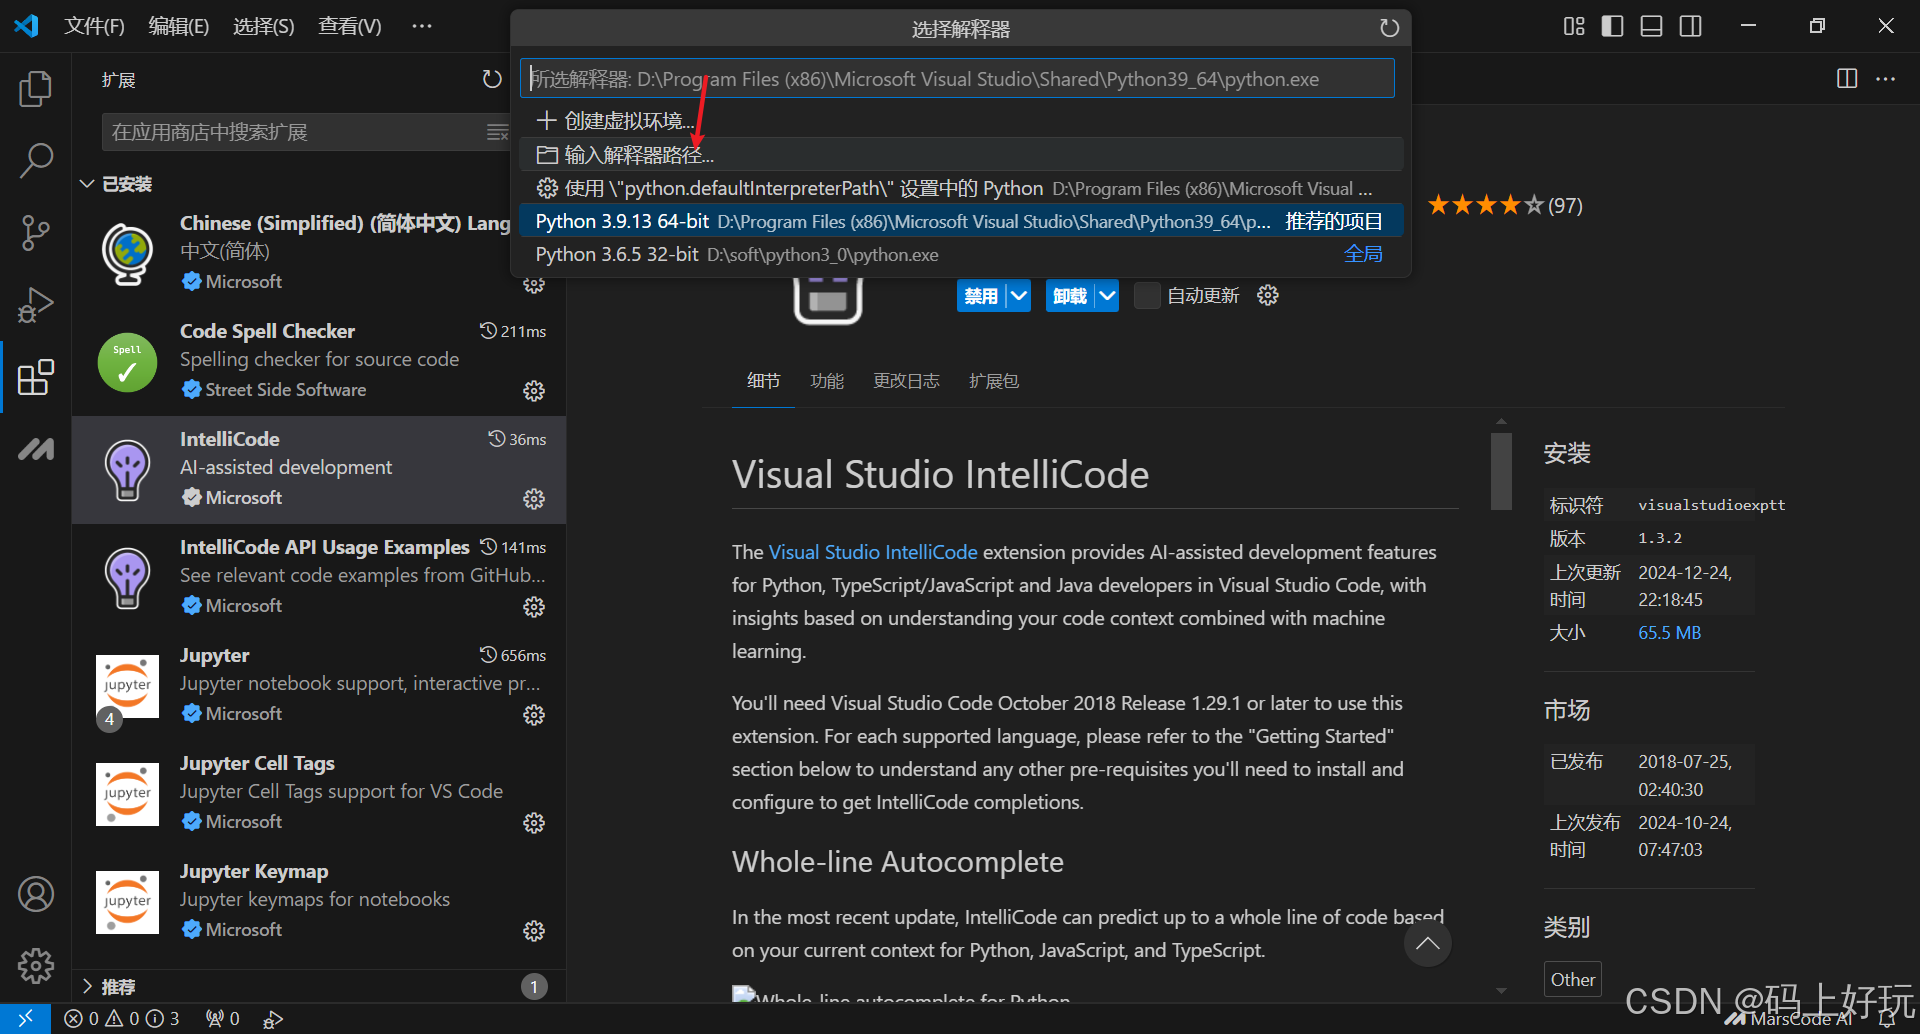Open the Search view
Viewport: 1920px width, 1034px height.
[35, 159]
